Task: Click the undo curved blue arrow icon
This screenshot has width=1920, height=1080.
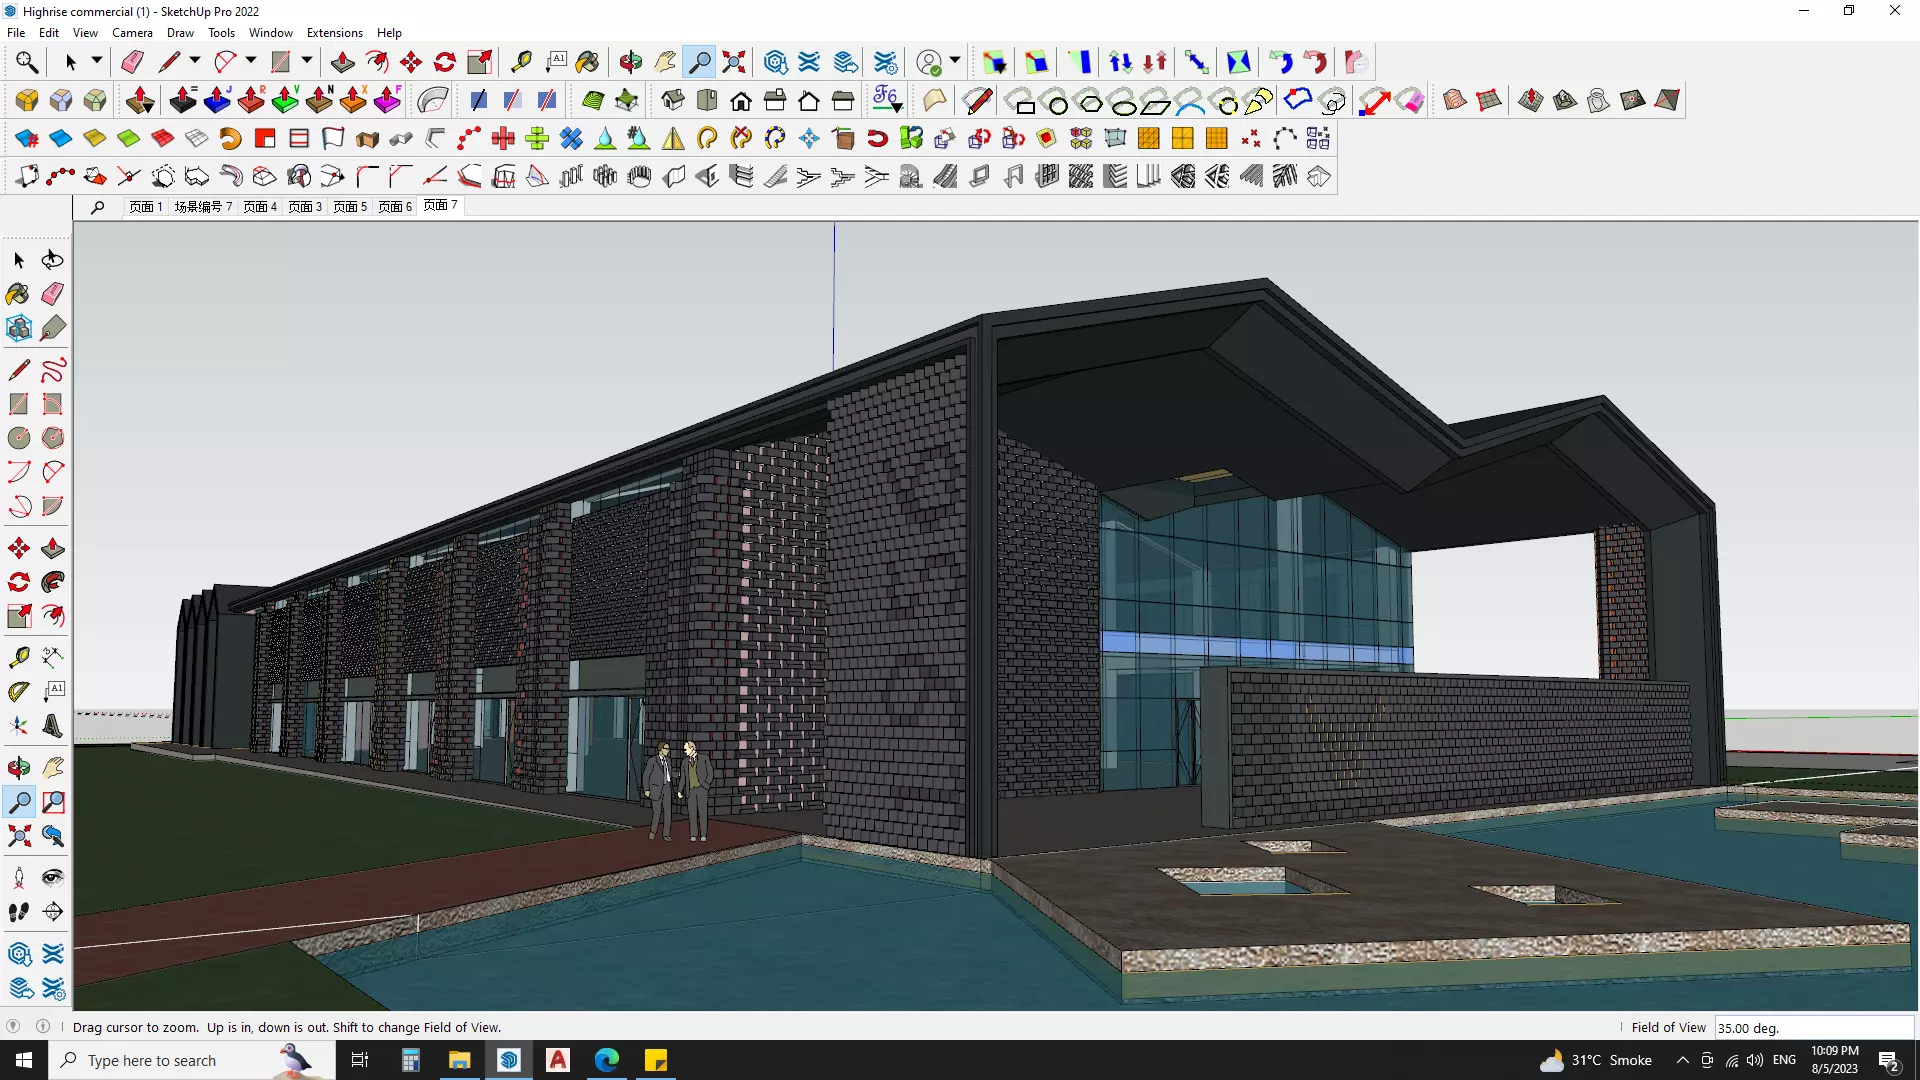Action: (1281, 62)
